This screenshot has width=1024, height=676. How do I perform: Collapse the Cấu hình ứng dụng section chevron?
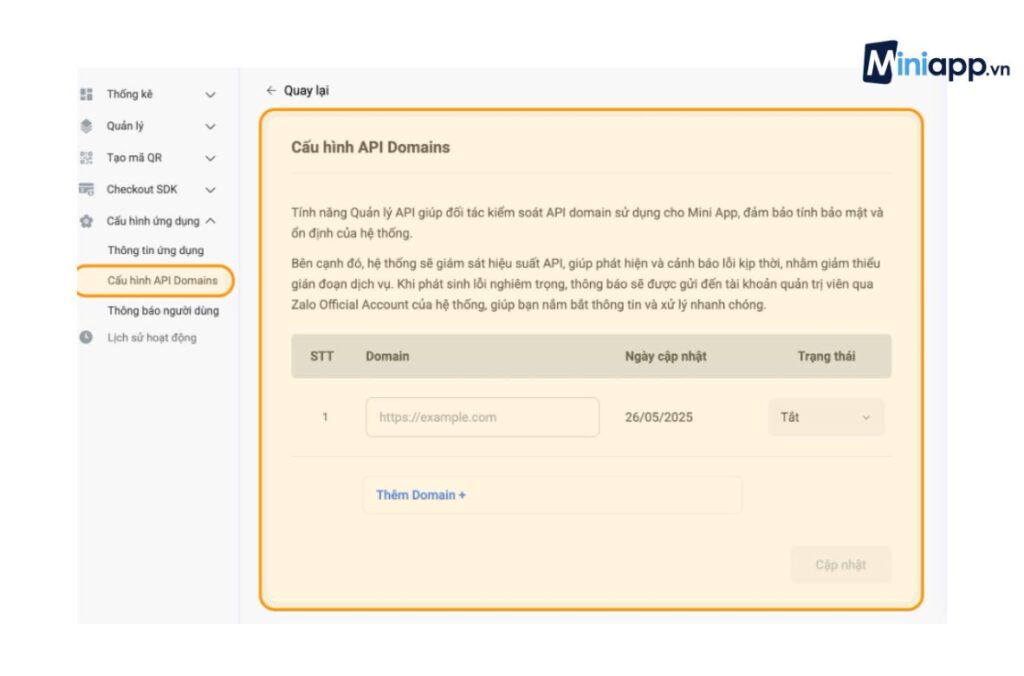tap(210, 221)
